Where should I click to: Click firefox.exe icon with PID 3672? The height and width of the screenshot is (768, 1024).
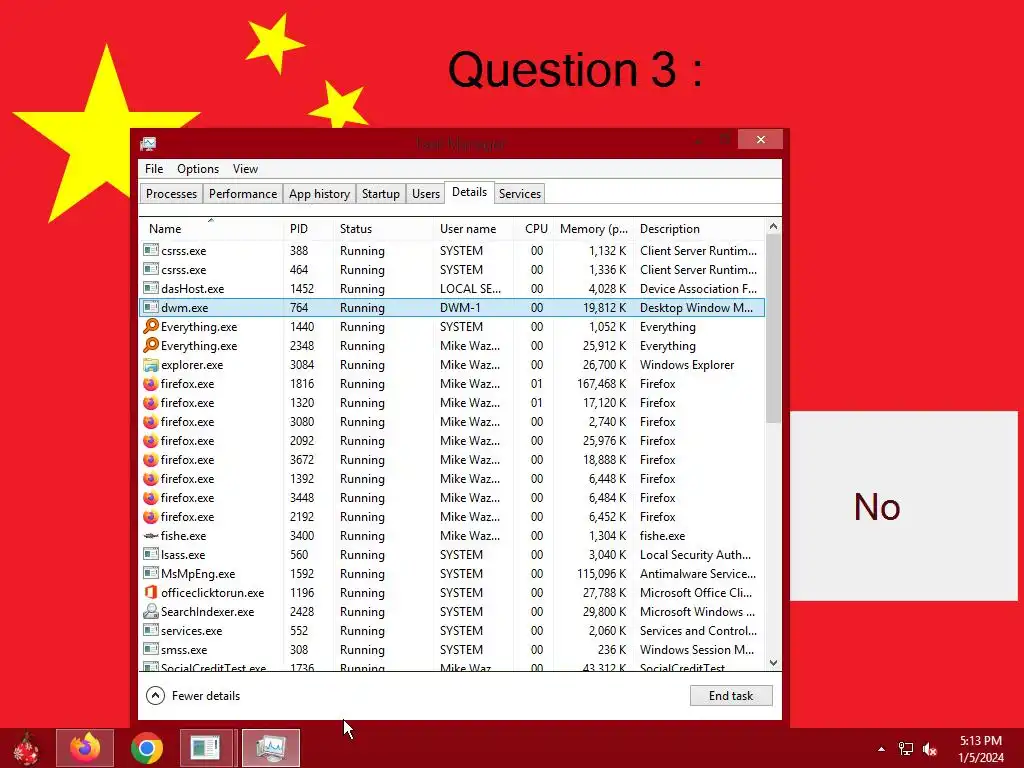tap(151, 459)
